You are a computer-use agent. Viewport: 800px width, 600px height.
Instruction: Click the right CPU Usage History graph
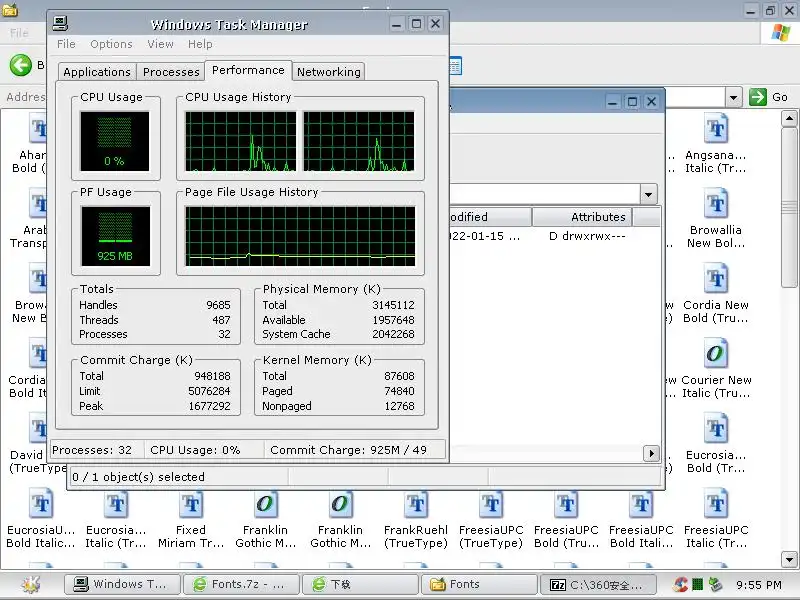[359, 141]
